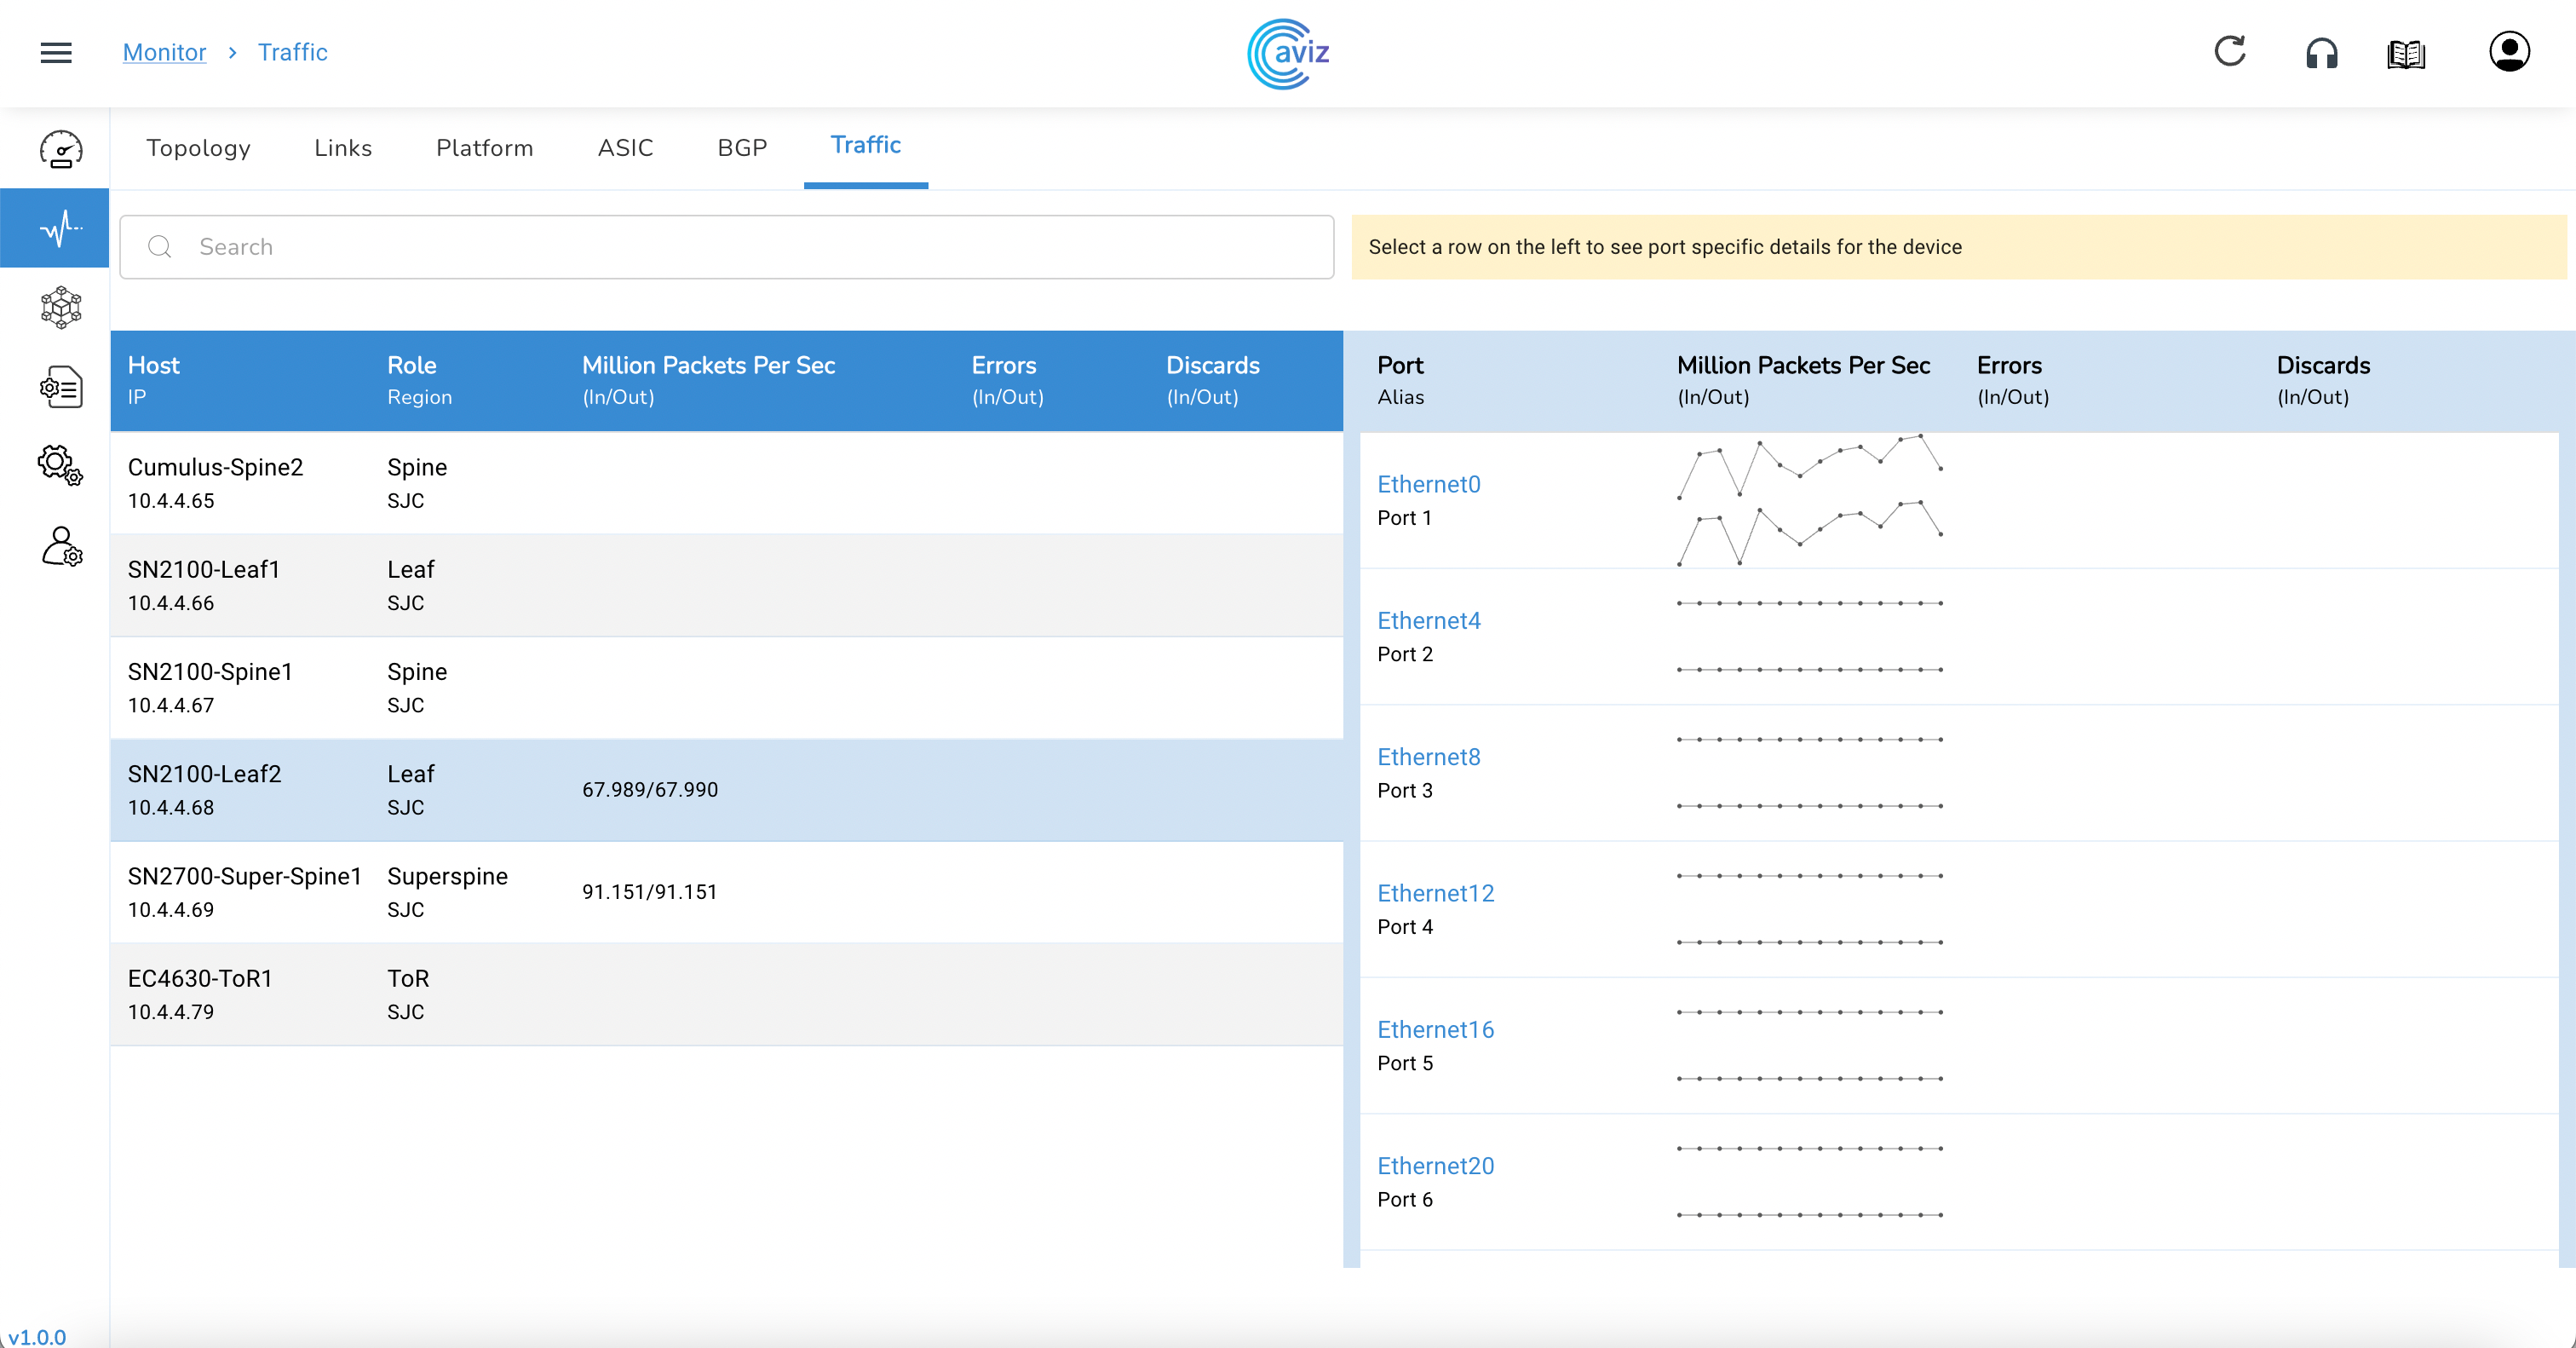Open the Ethernet12 port link
The image size is (2576, 1348).
1435,893
